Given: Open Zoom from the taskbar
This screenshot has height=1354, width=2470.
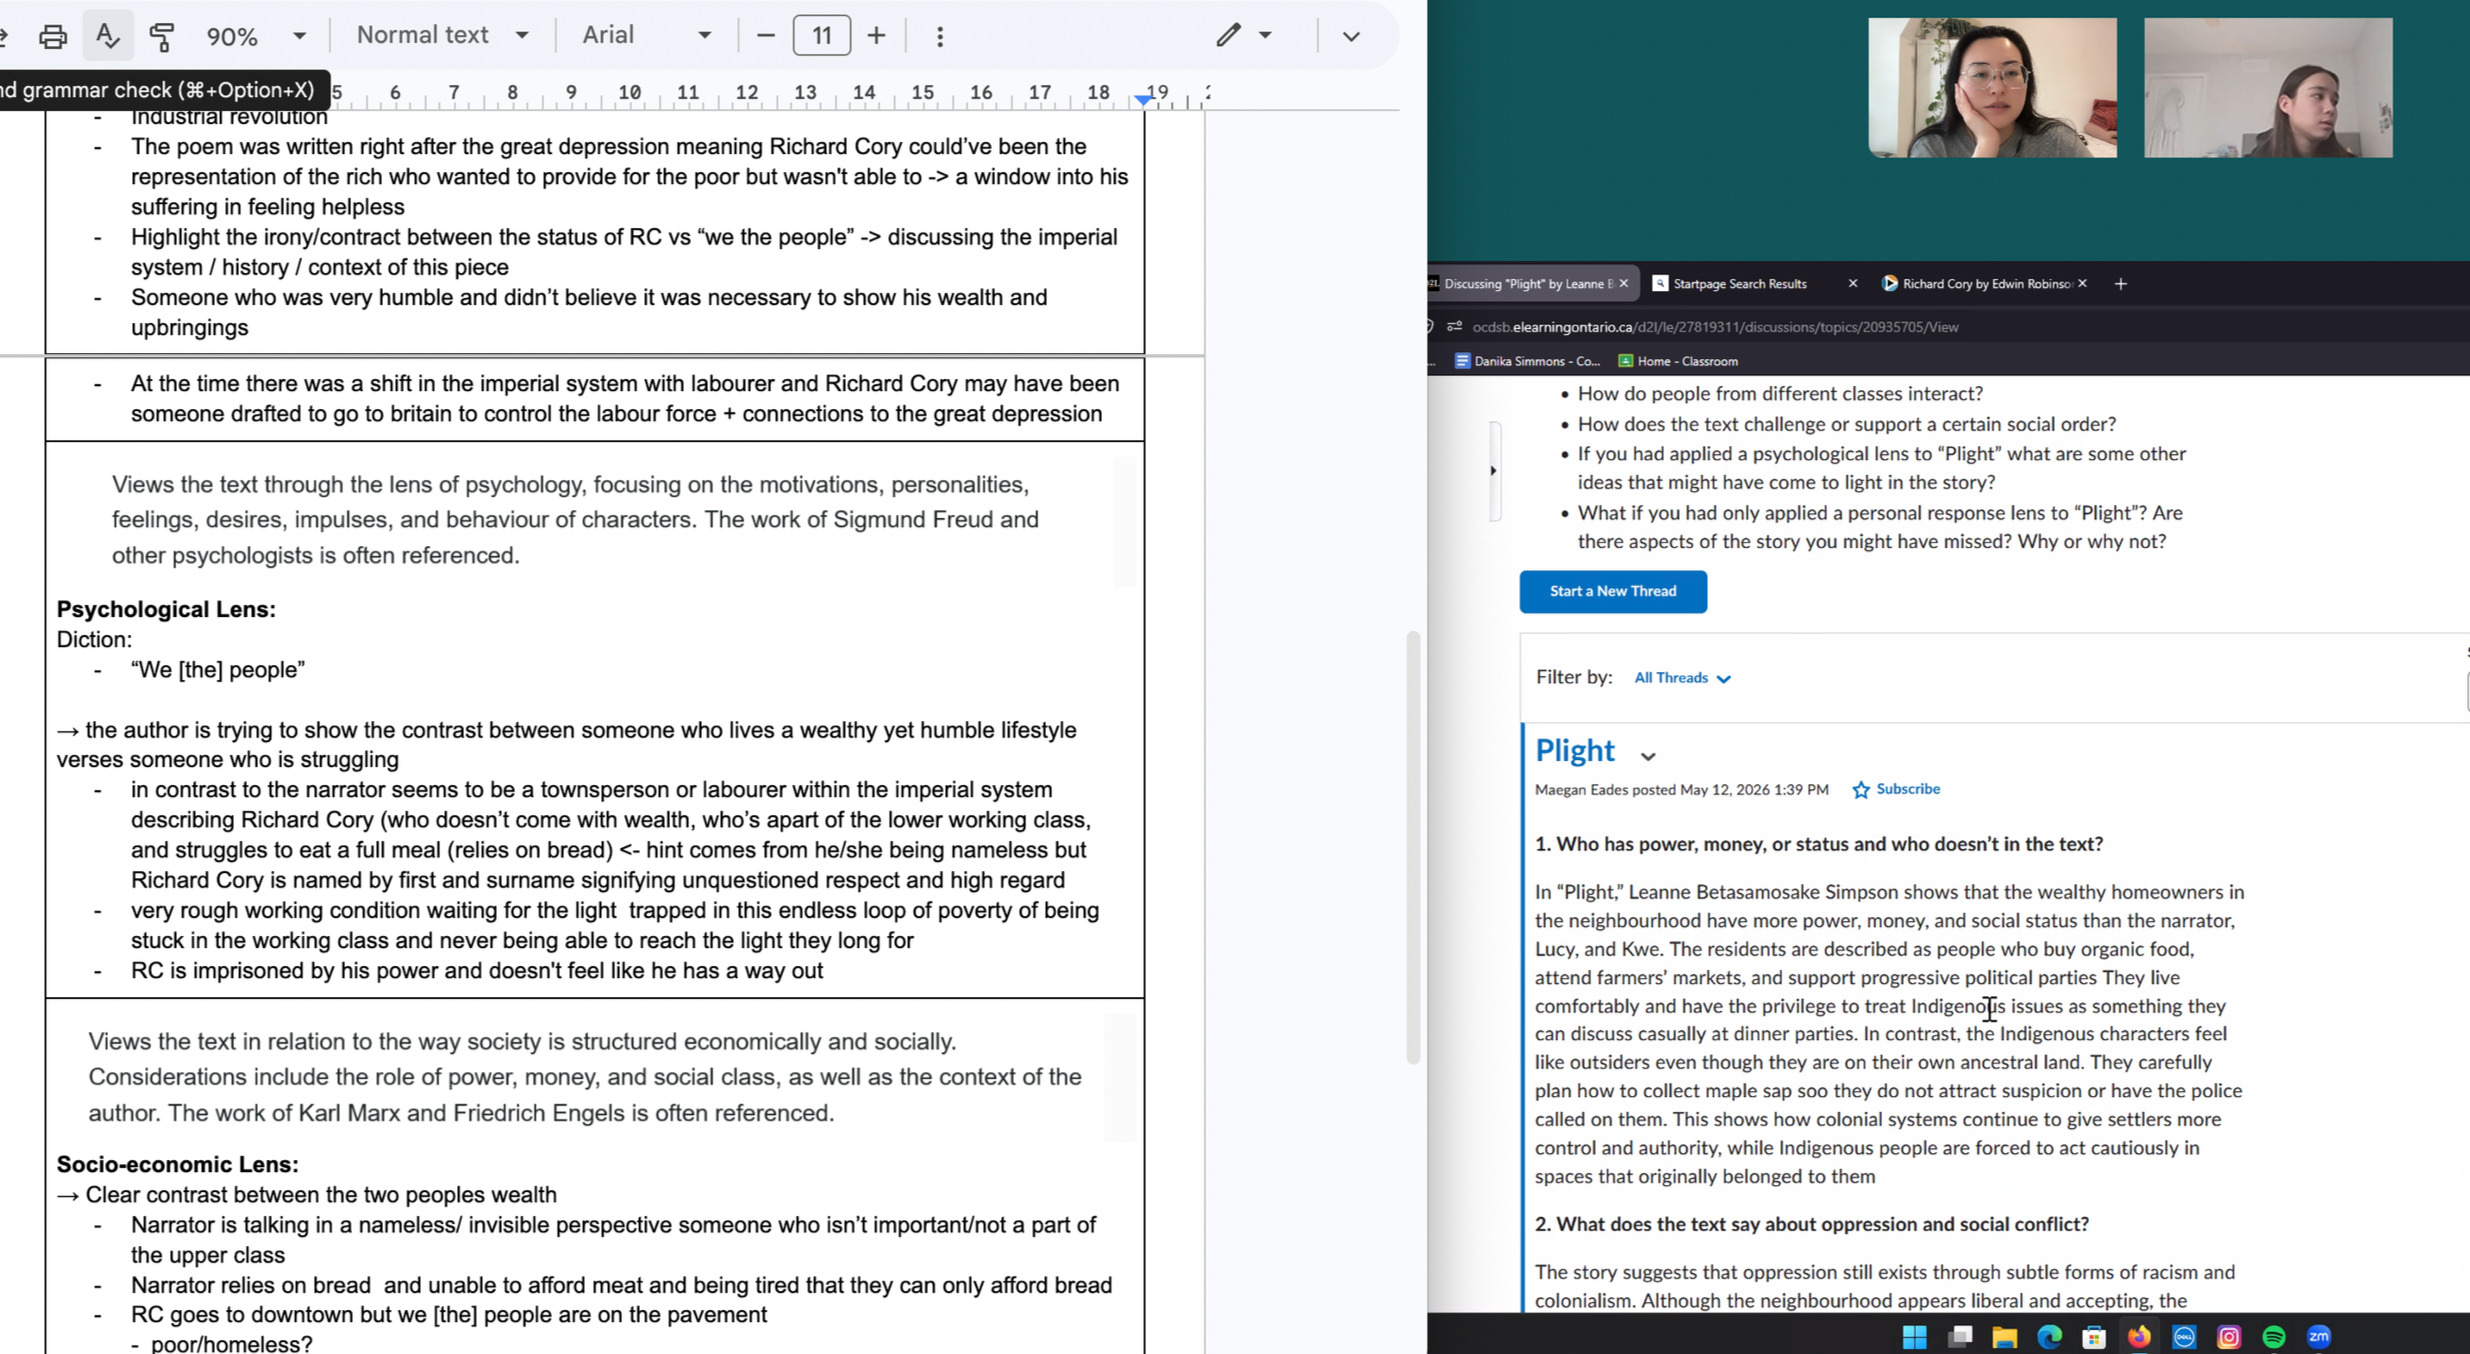Looking at the screenshot, I should coord(2319,1336).
